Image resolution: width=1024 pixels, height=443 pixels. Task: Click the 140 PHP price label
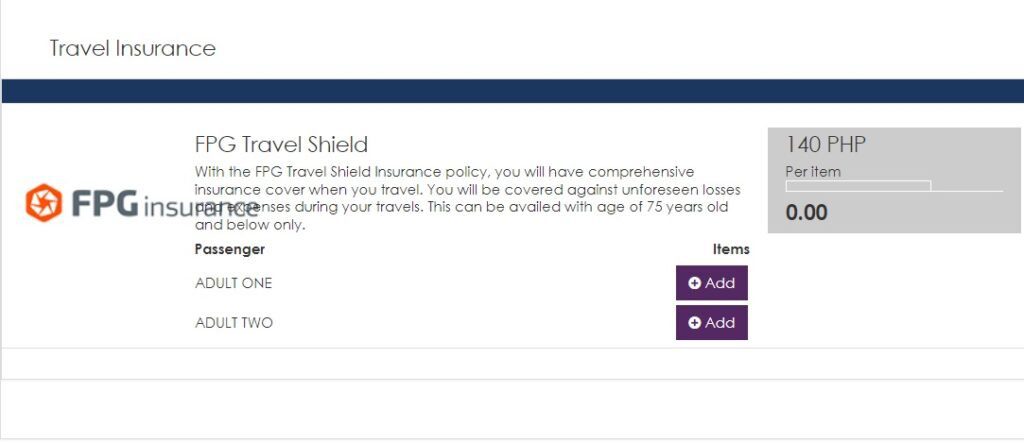pyautogui.click(x=825, y=145)
